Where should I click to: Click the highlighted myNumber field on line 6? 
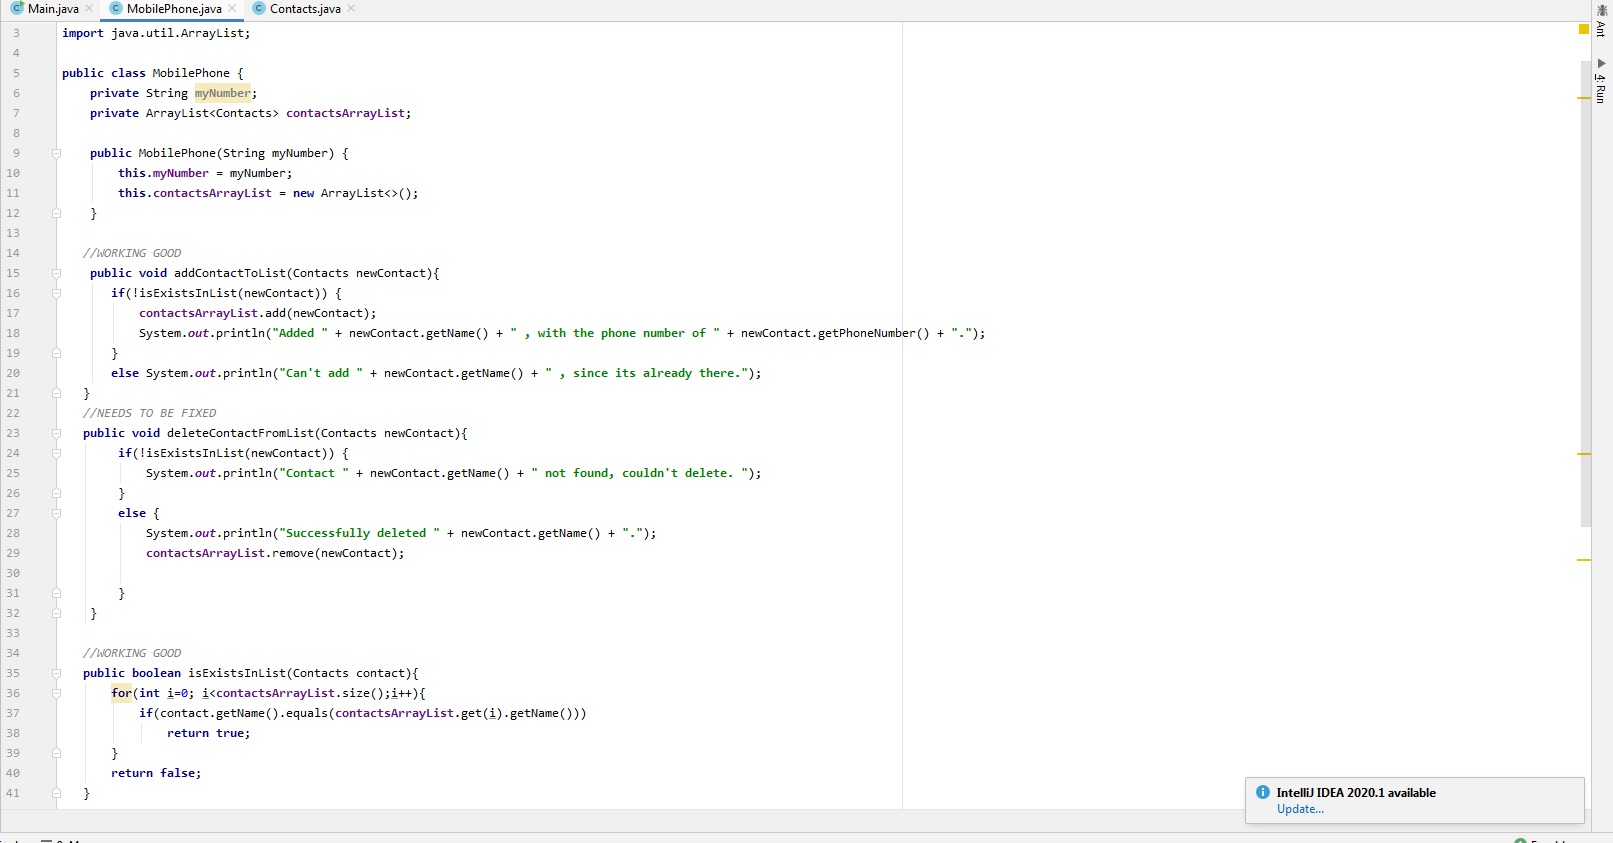click(x=222, y=93)
